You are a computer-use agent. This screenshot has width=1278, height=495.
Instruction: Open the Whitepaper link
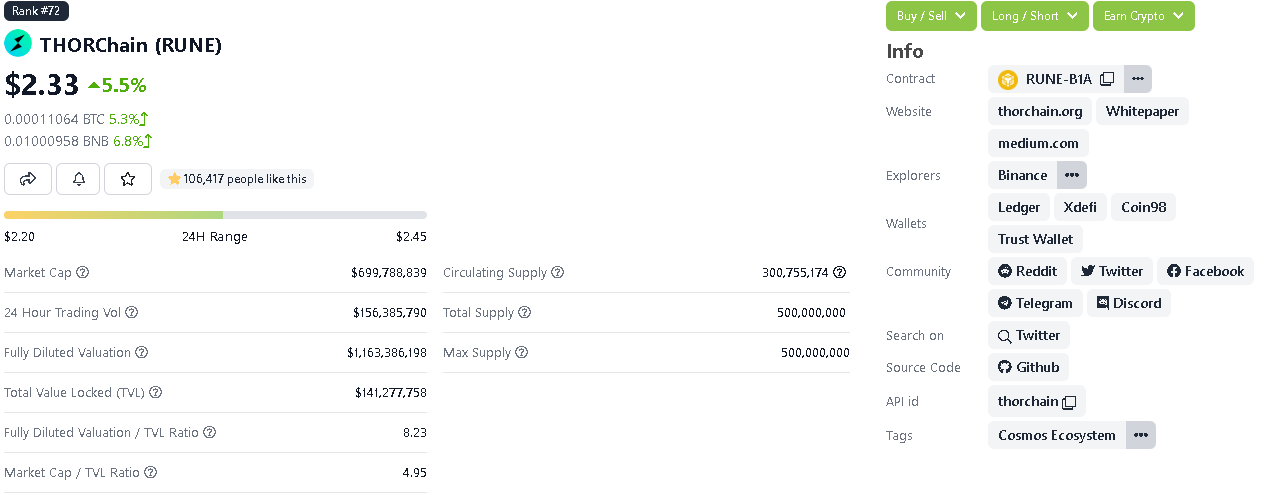(x=1142, y=111)
